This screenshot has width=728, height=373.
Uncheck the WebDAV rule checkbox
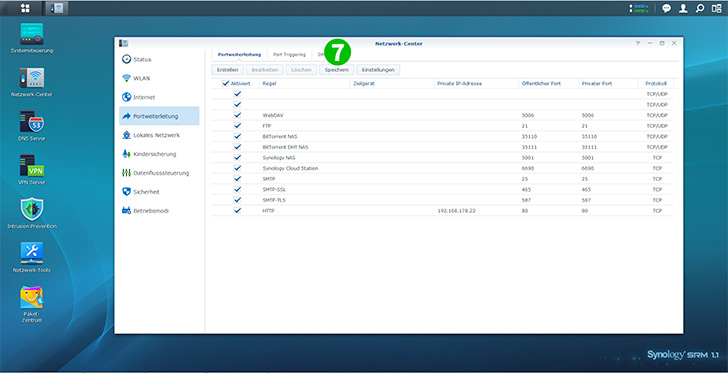click(x=237, y=115)
